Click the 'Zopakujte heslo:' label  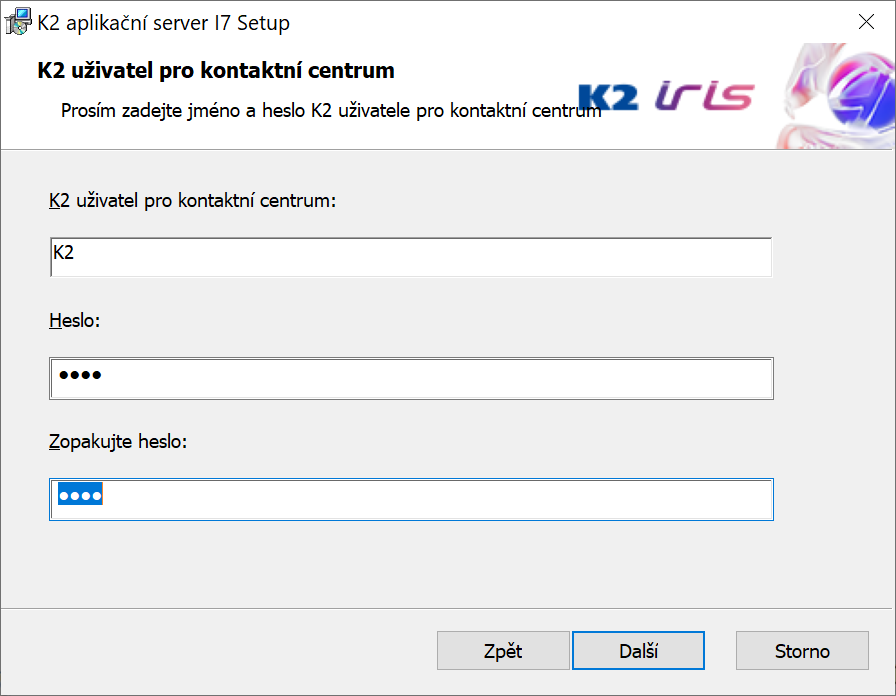click(x=118, y=441)
